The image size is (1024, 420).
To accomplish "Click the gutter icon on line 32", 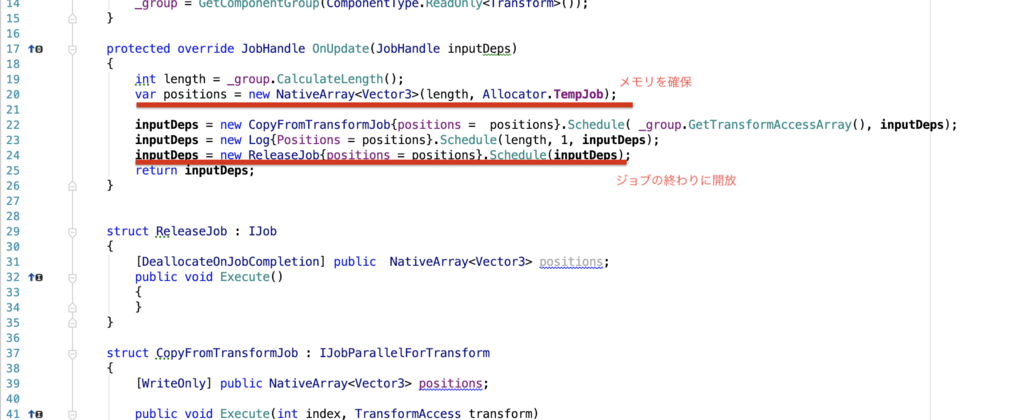I will [x=35, y=277].
